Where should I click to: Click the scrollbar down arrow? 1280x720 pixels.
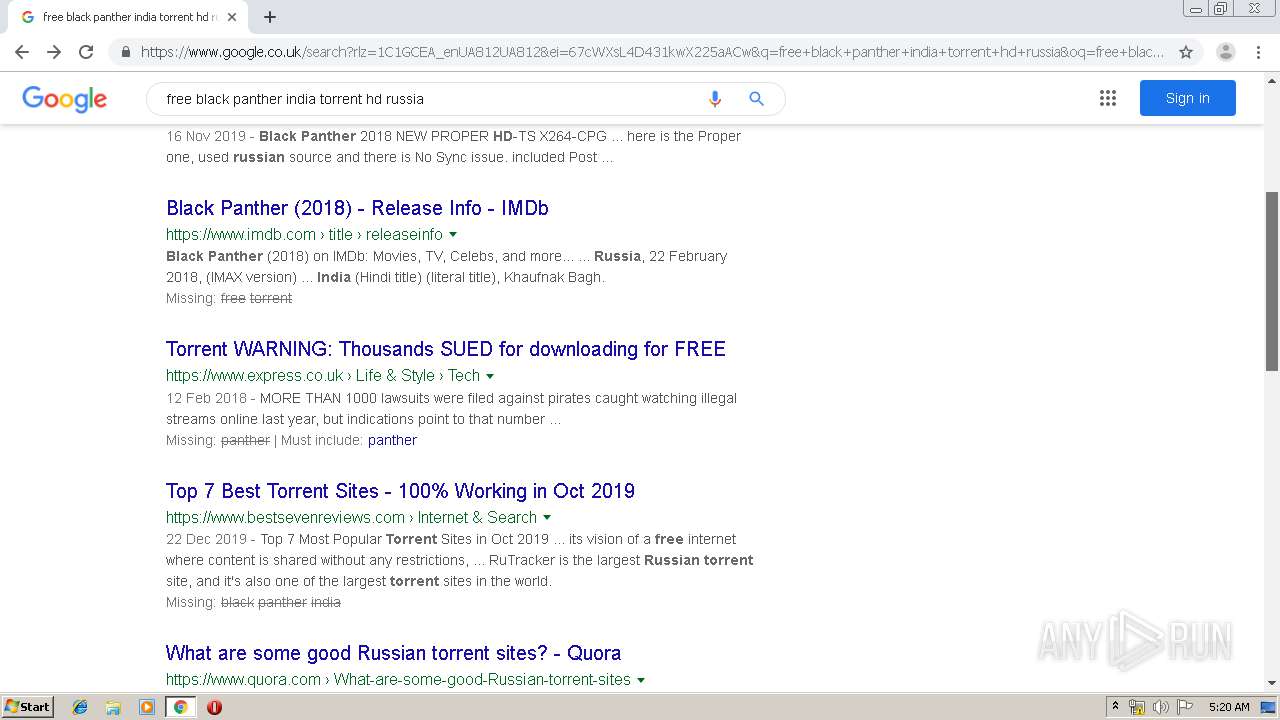[1272, 683]
